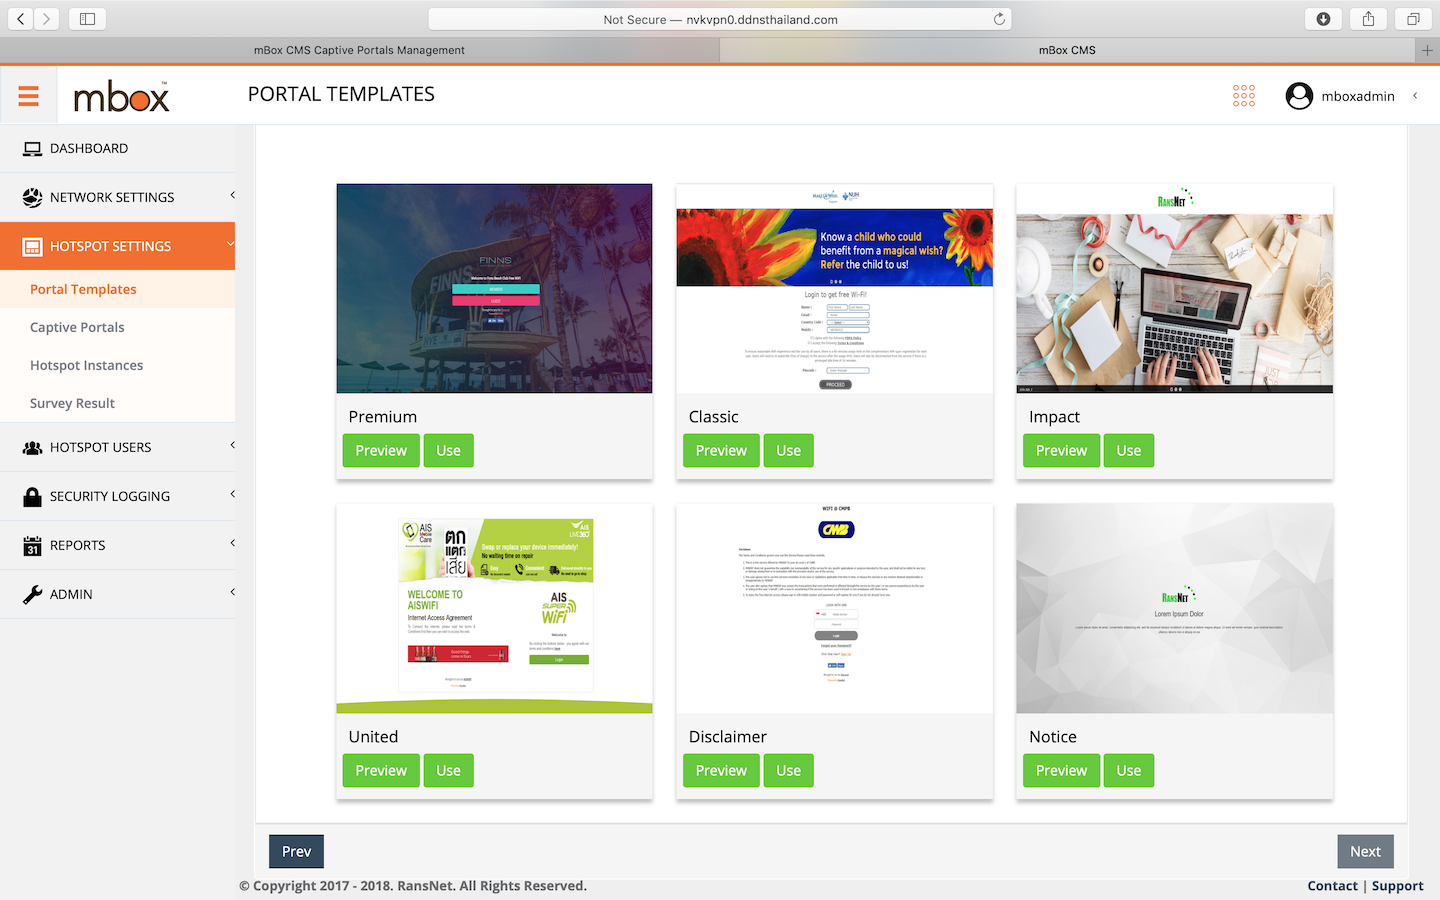Image resolution: width=1440 pixels, height=900 pixels.
Task: Toggle the hamburger menu icon
Action: (28, 96)
